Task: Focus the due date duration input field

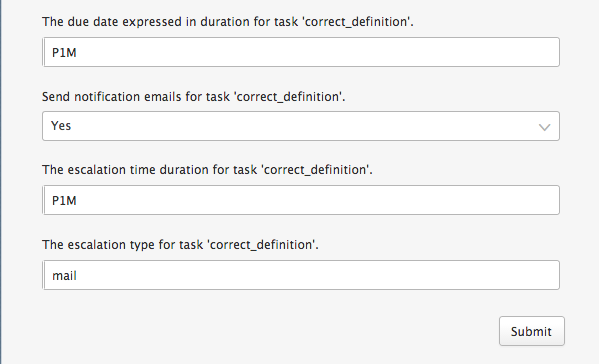Action: (x=301, y=52)
